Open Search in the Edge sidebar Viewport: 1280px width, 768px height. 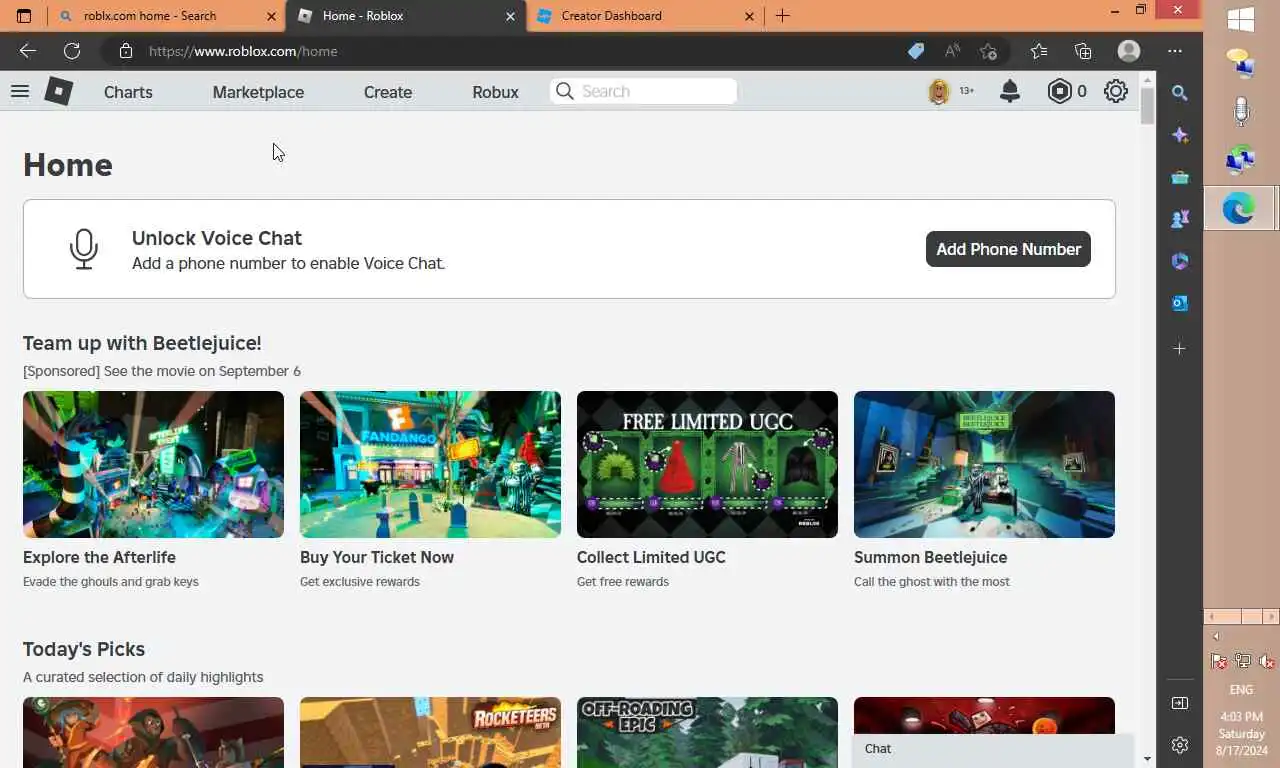click(1180, 93)
